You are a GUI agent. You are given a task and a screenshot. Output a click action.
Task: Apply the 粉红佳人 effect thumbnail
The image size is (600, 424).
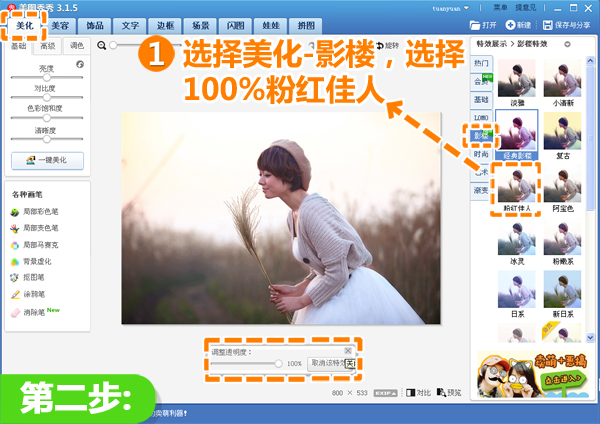[515, 187]
